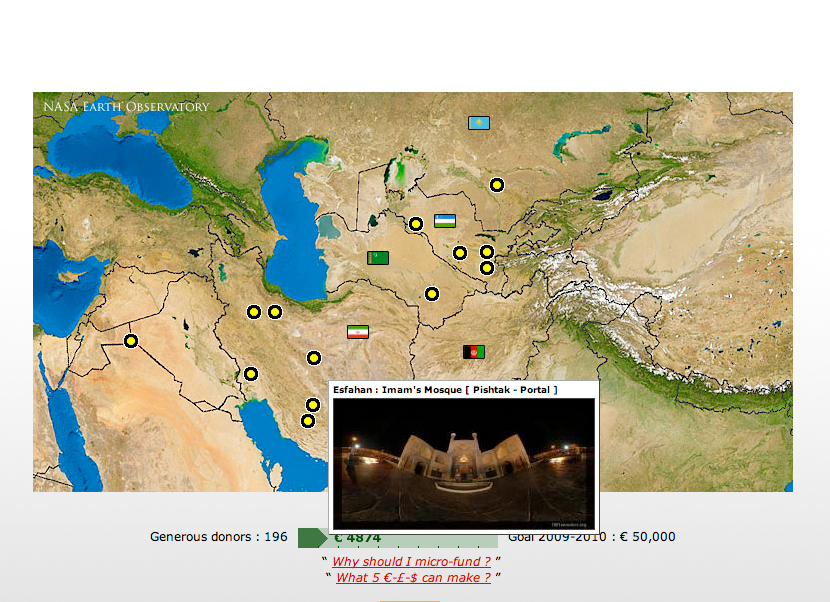Click the NASA Earth Observatory map credit
The height and width of the screenshot is (602, 830).
[x=126, y=107]
